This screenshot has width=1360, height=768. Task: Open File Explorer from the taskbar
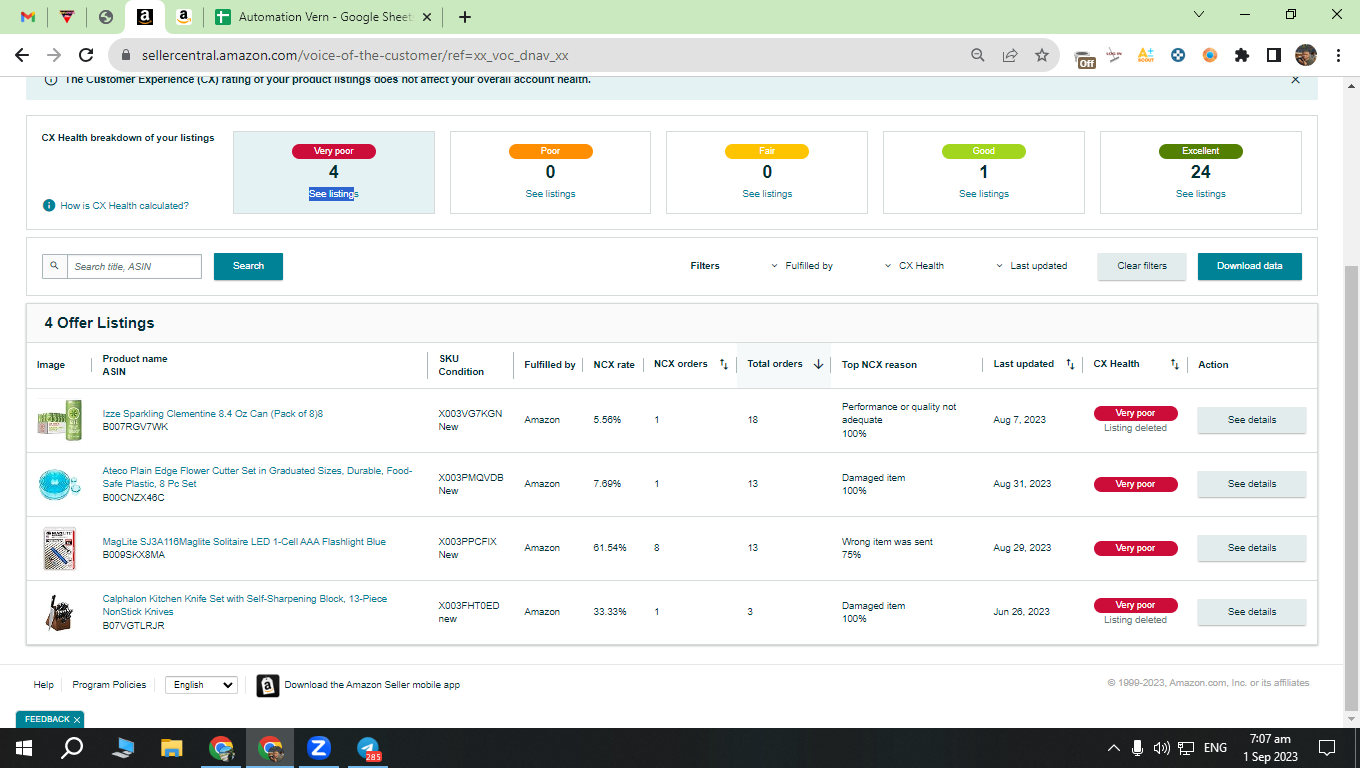pyautogui.click(x=172, y=748)
